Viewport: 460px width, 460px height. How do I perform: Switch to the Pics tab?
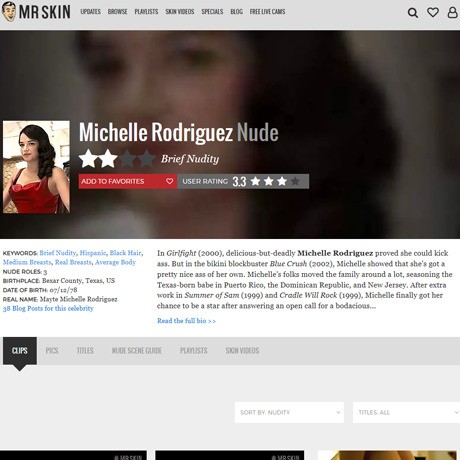point(52,351)
